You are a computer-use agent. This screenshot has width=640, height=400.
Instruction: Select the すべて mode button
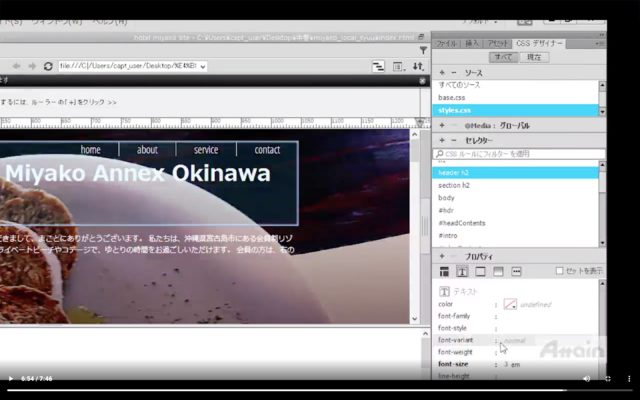point(503,57)
